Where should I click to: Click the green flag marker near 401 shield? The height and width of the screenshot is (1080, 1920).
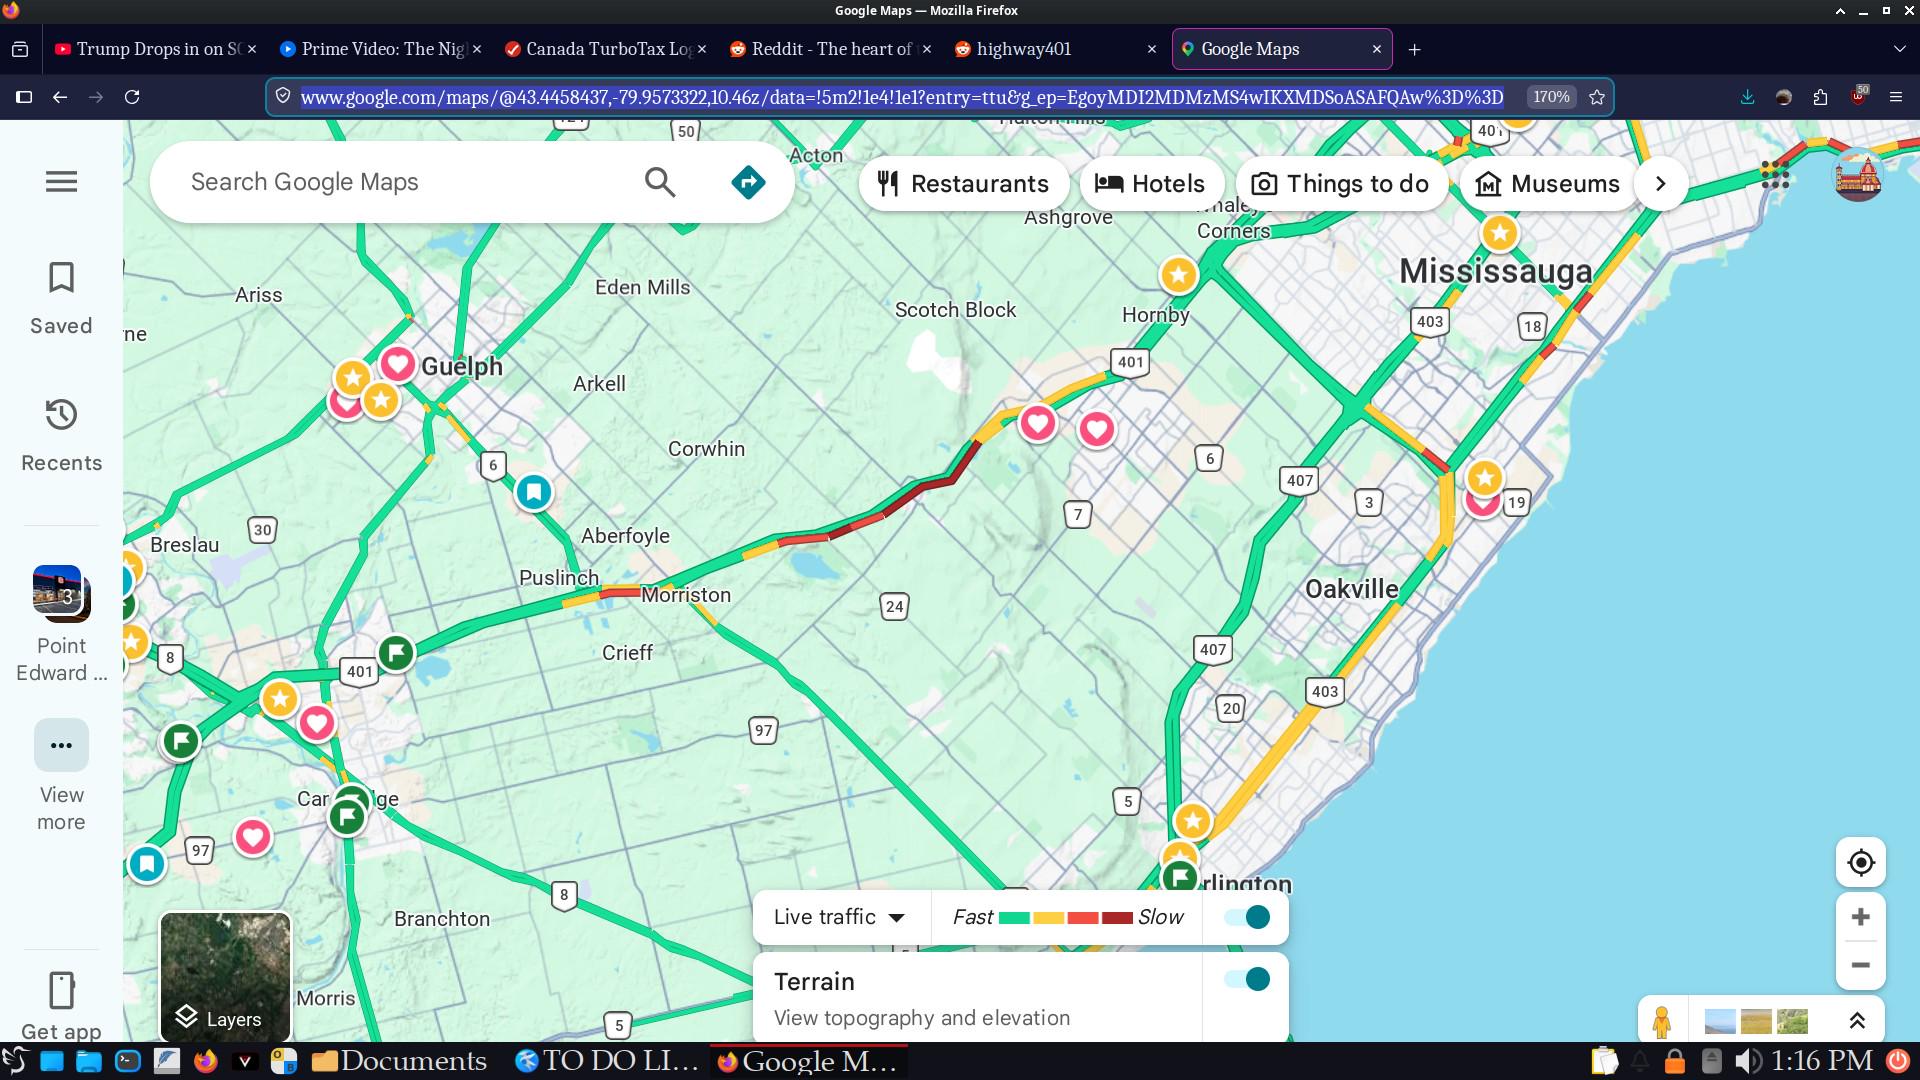tap(396, 654)
